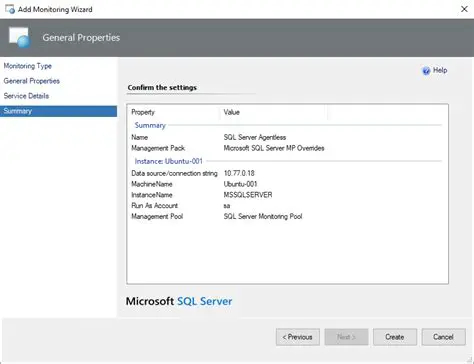Screen dimensions: 474x364
Task: Select the Microsoft SQL Server MP Overrides value
Action: 274,148
